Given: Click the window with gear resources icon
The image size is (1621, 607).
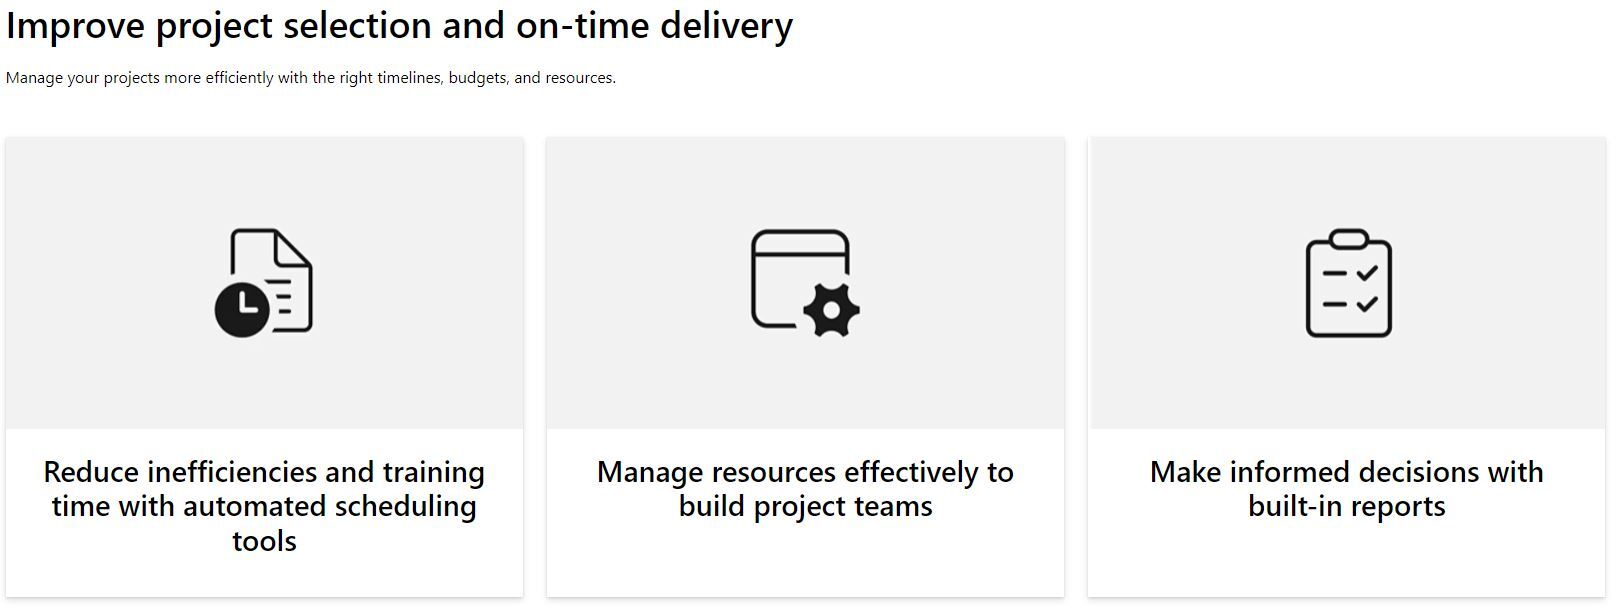Looking at the screenshot, I should point(805,283).
